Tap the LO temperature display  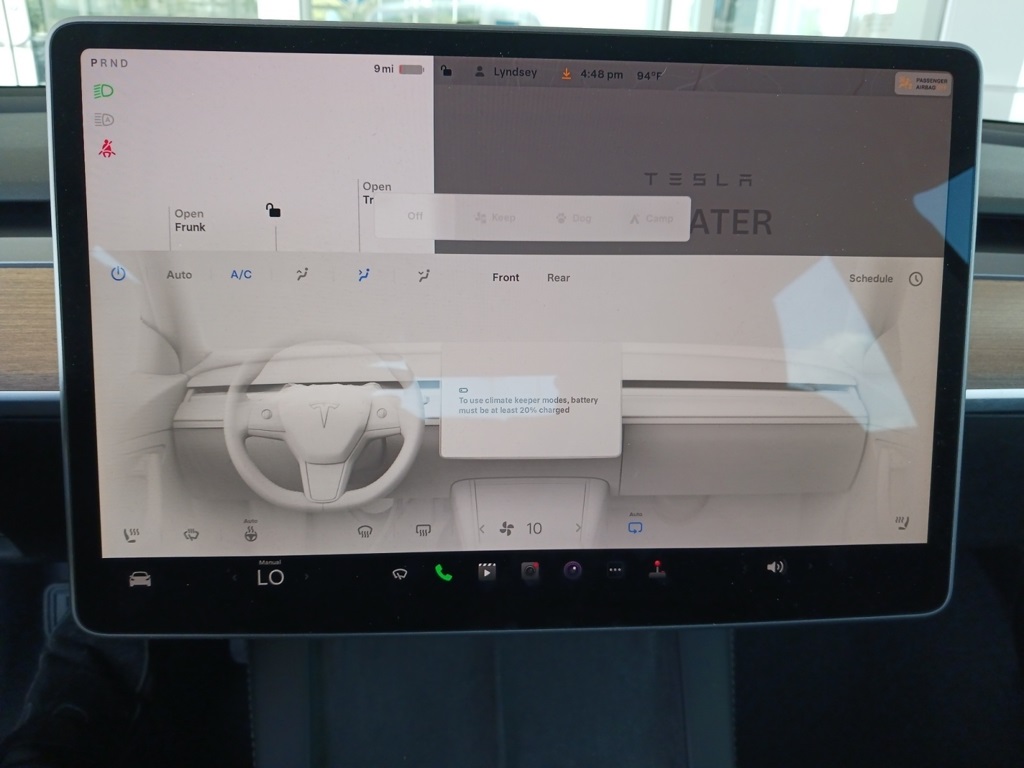coord(270,577)
